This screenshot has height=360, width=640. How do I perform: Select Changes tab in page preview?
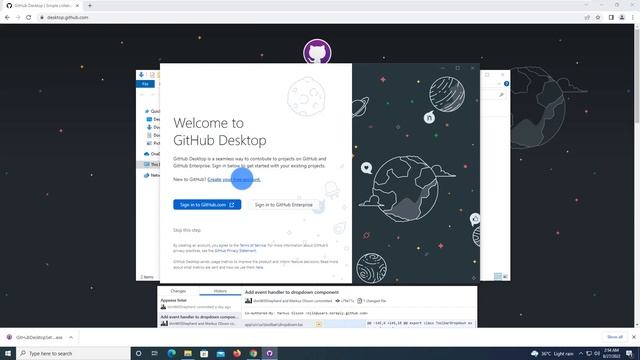click(178, 291)
